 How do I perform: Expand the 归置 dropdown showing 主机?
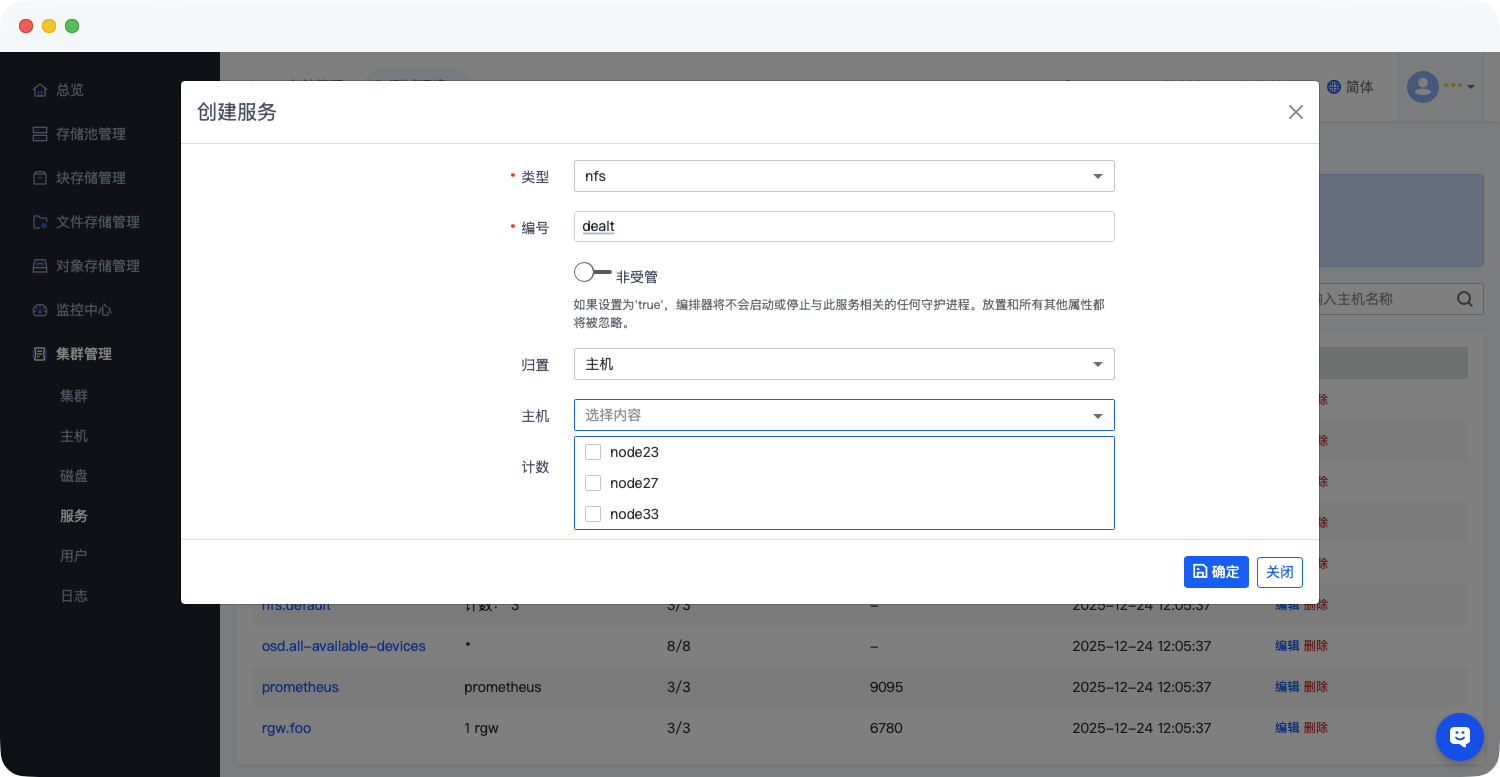point(843,364)
